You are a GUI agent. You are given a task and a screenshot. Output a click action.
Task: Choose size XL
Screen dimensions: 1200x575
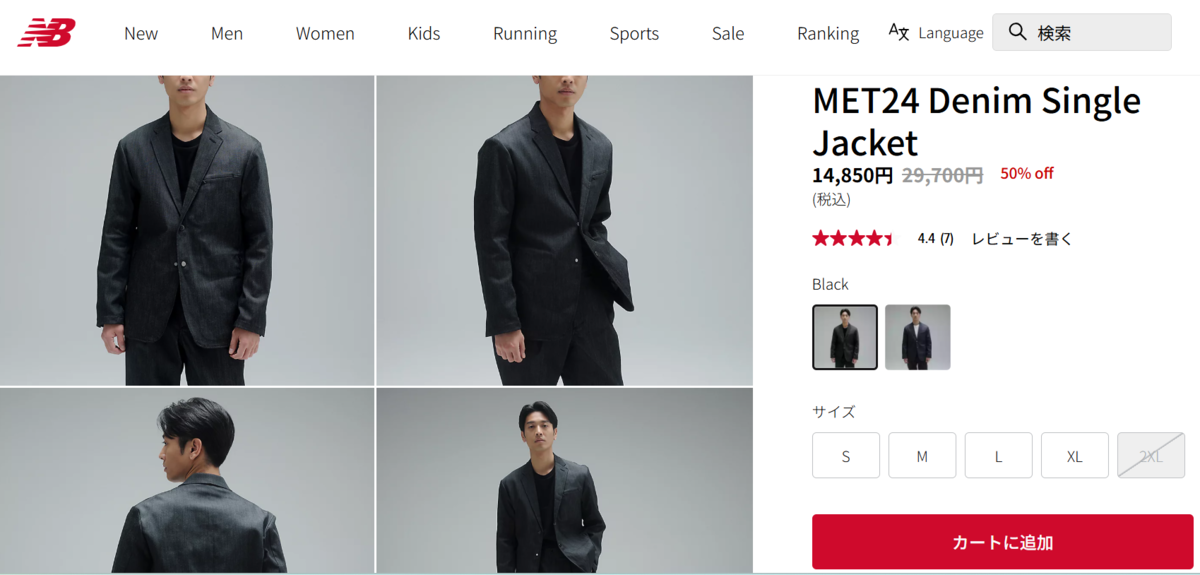coord(1075,456)
